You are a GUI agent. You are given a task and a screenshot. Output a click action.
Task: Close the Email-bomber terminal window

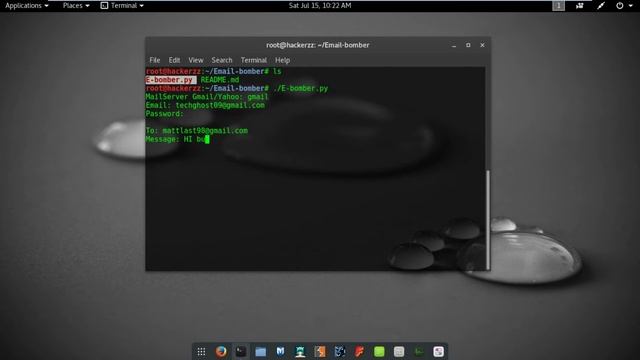point(482,45)
